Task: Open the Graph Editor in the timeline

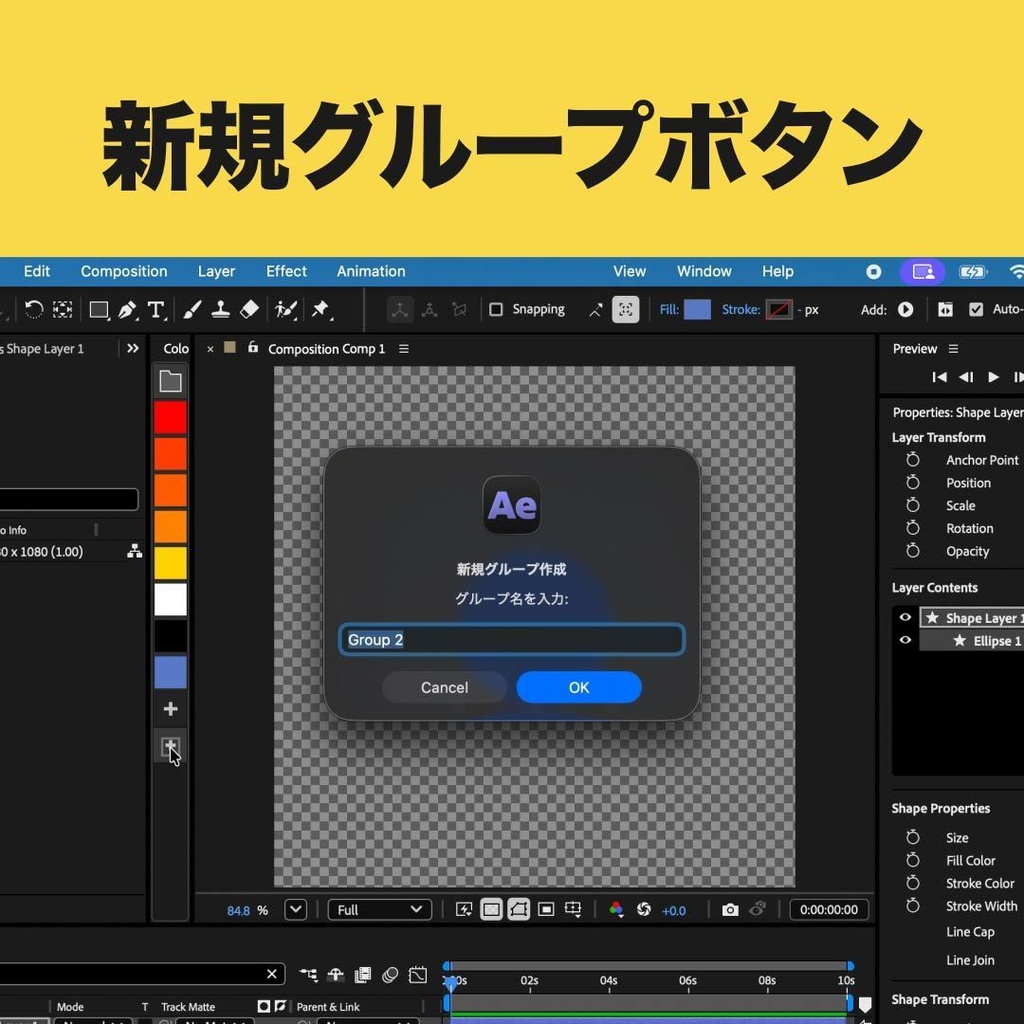Action: (x=418, y=974)
